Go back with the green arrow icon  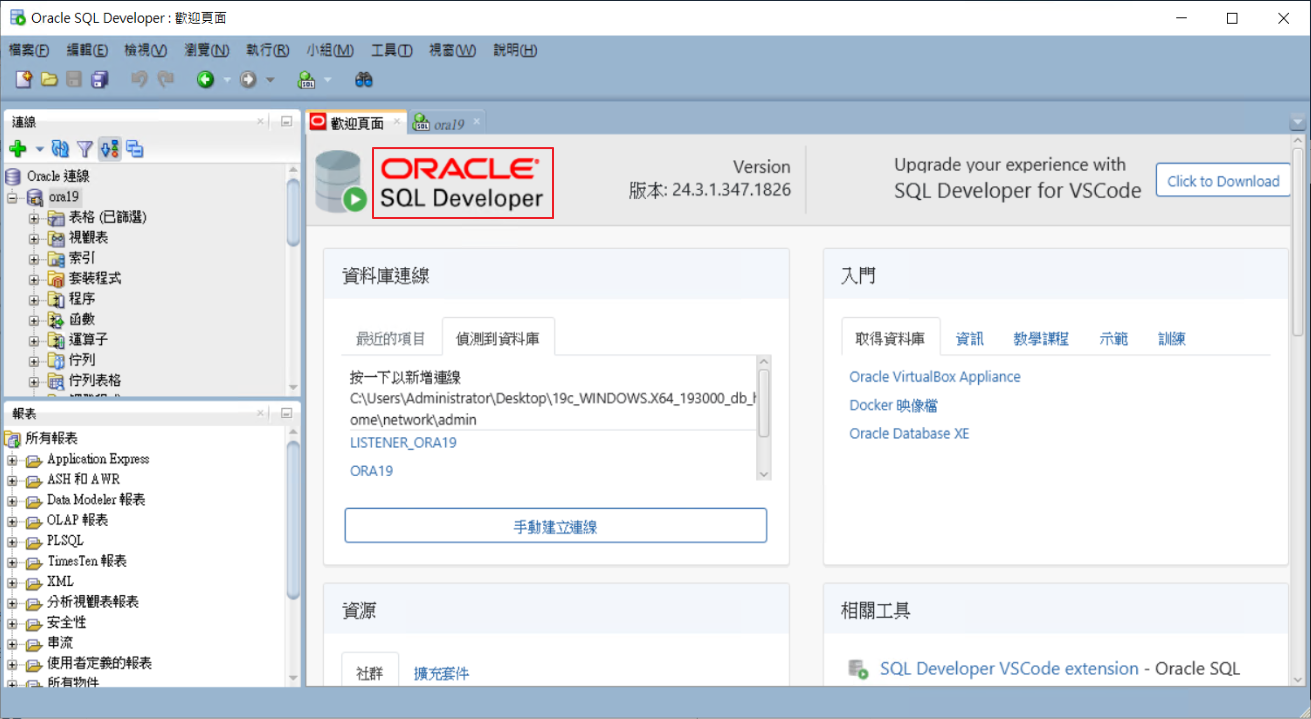[x=205, y=80]
